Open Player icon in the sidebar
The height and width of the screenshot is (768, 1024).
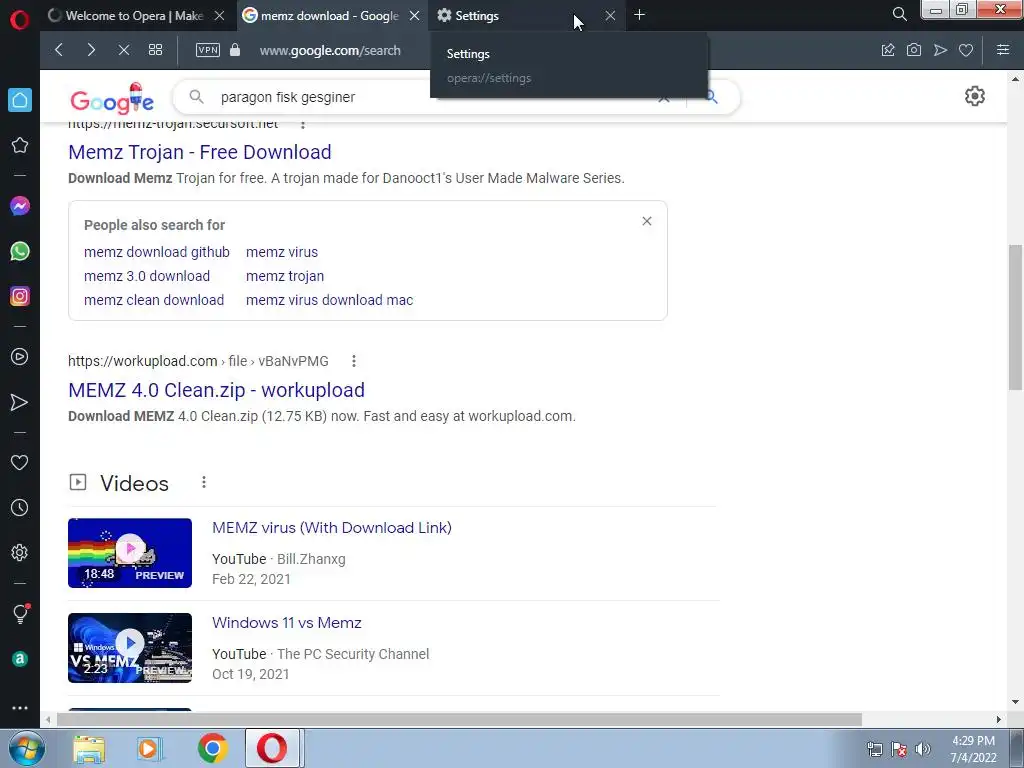coord(20,357)
